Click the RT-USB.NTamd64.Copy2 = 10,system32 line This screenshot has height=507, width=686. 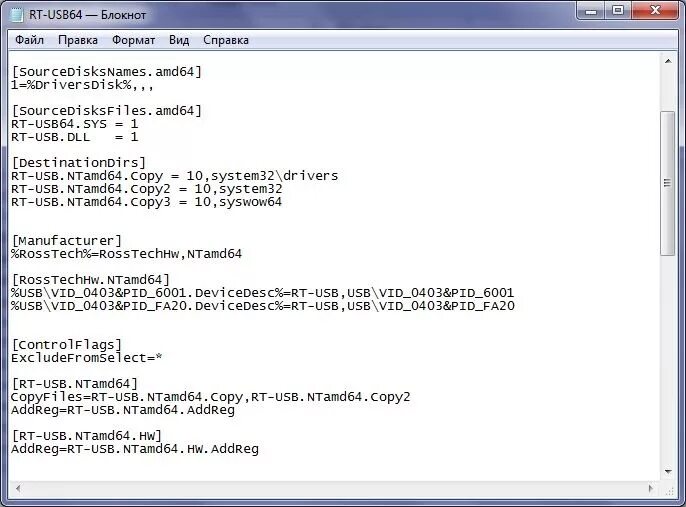[x=147, y=189]
